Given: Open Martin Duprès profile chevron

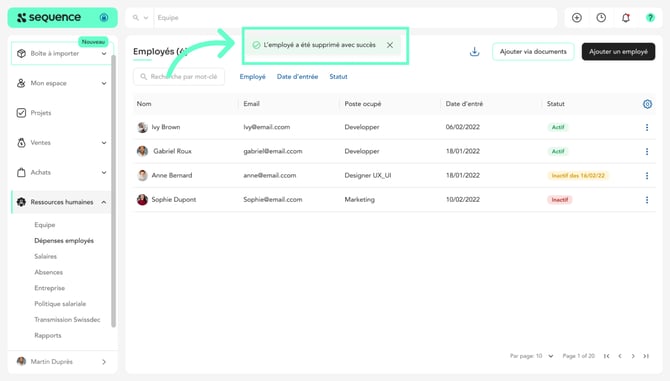Looking at the screenshot, I should pyautogui.click(x=104, y=362).
